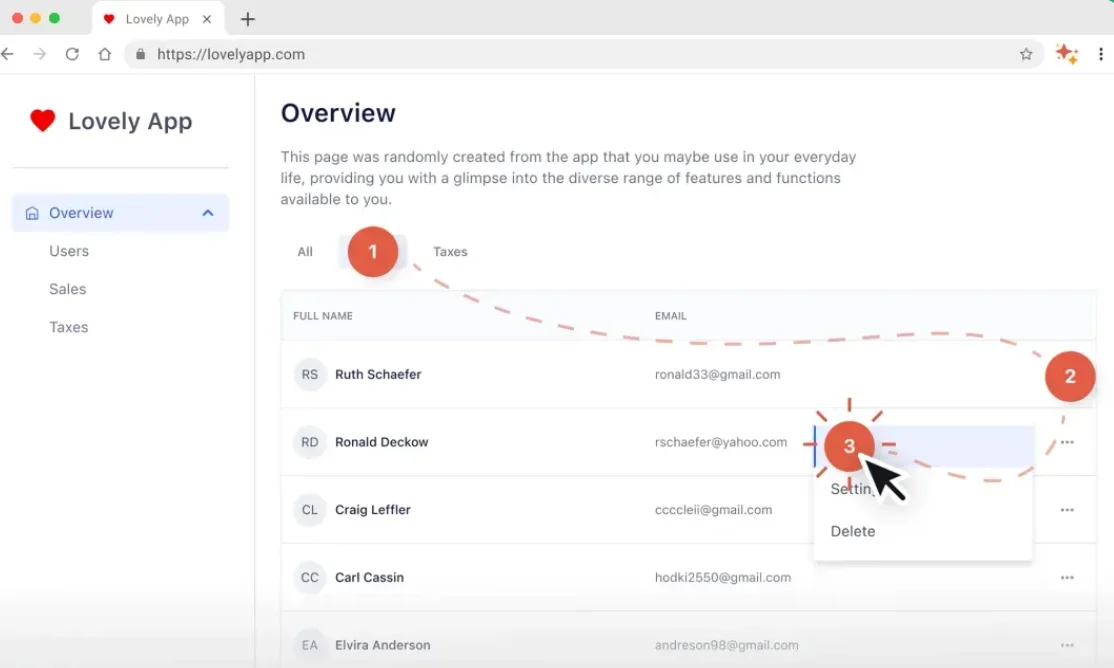1114x668 pixels.
Task: Open row options for Elvira Anderson
Action: [1067, 645]
